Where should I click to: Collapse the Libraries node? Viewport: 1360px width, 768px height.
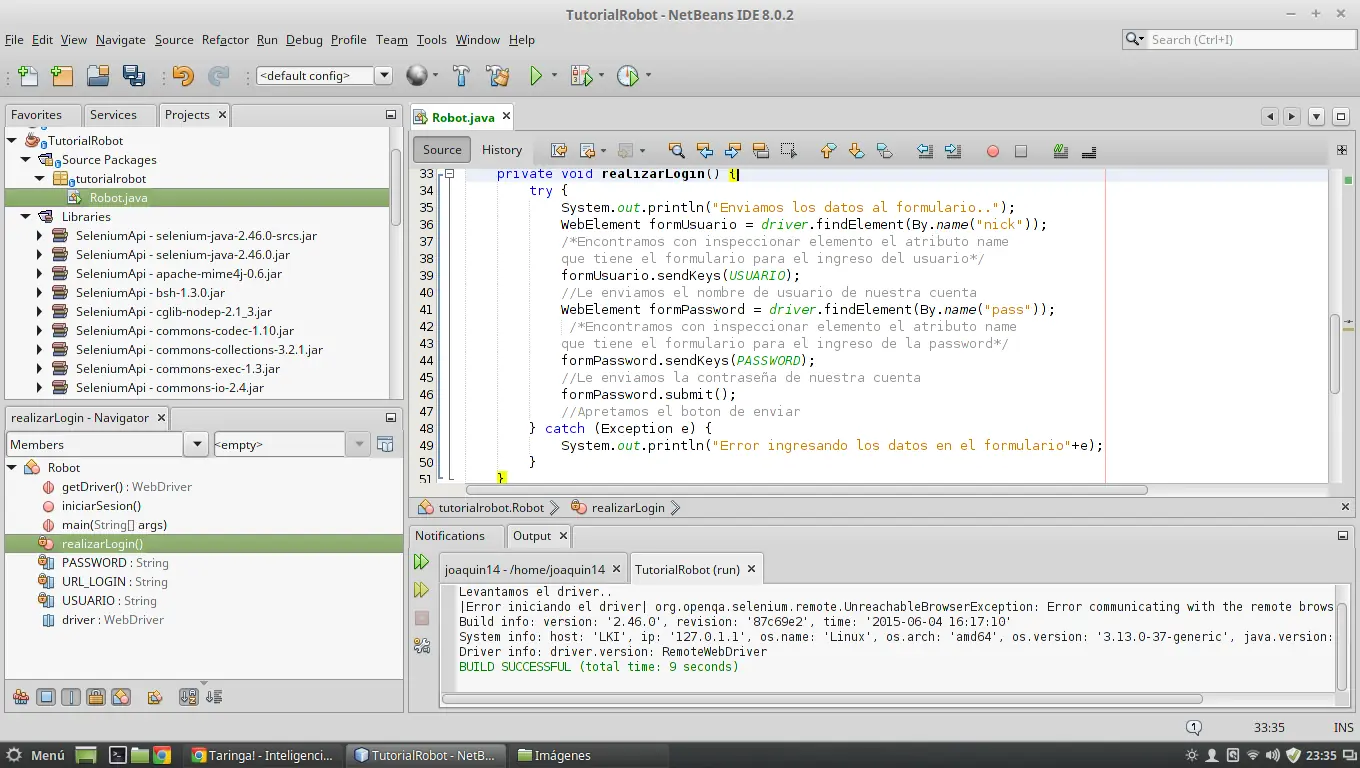click(26, 217)
